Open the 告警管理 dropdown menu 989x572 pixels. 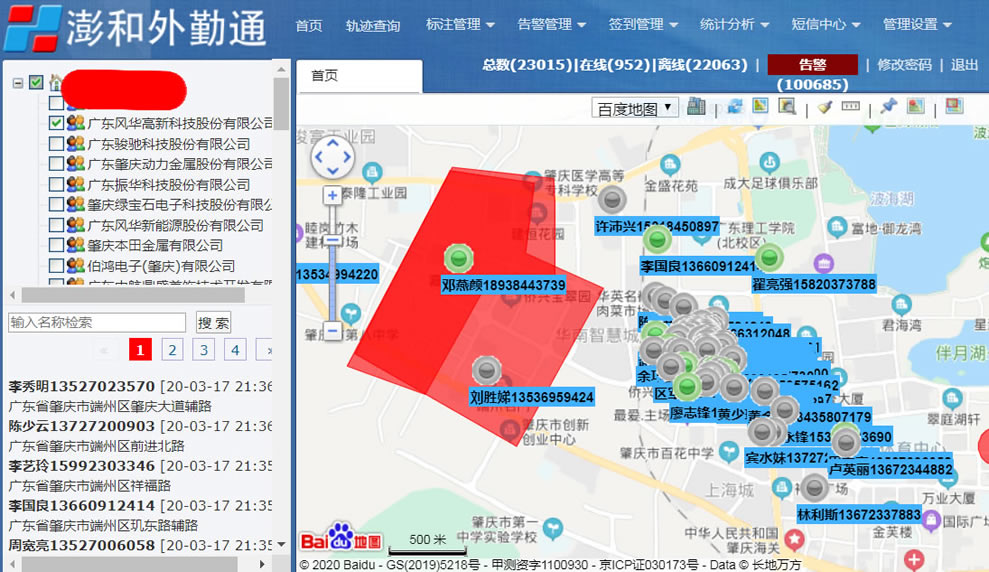click(551, 25)
